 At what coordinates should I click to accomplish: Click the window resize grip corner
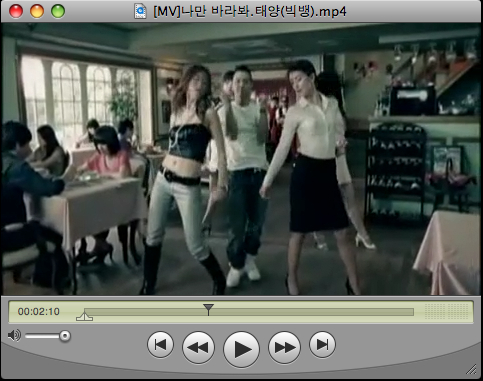tap(471, 369)
